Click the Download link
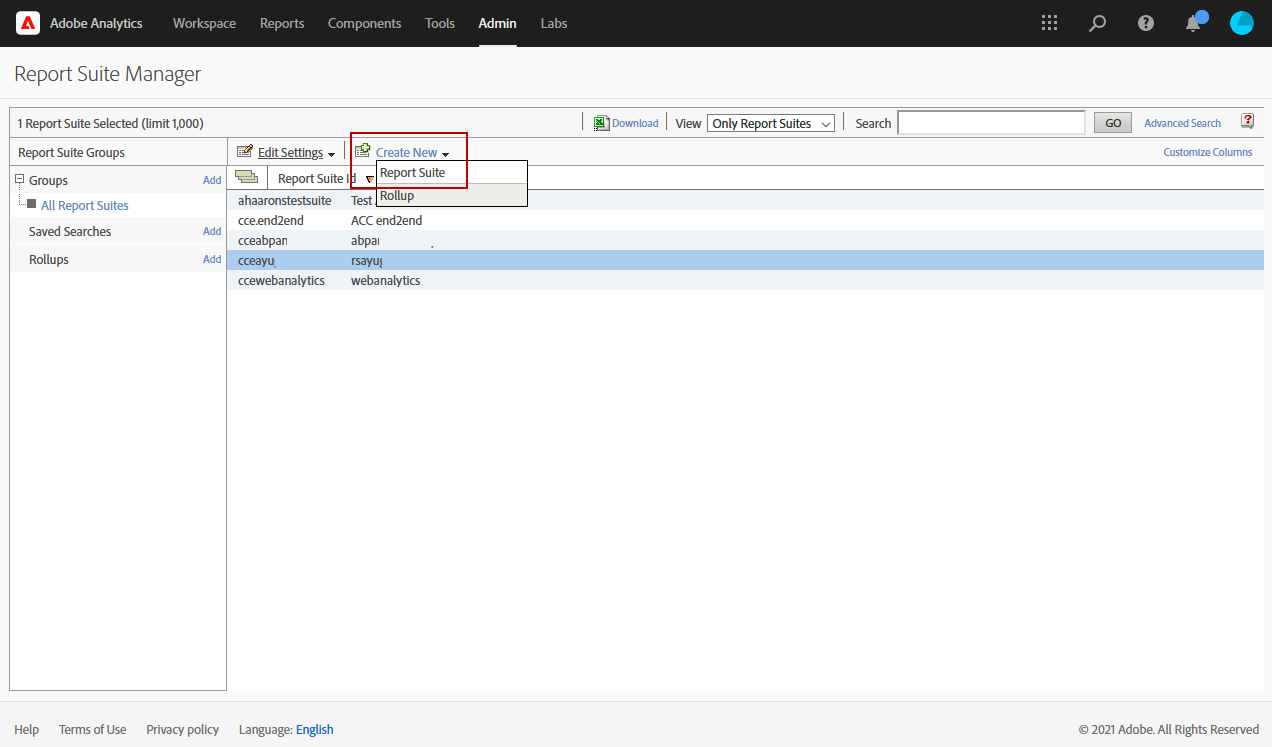This screenshot has width=1272, height=747. point(635,123)
